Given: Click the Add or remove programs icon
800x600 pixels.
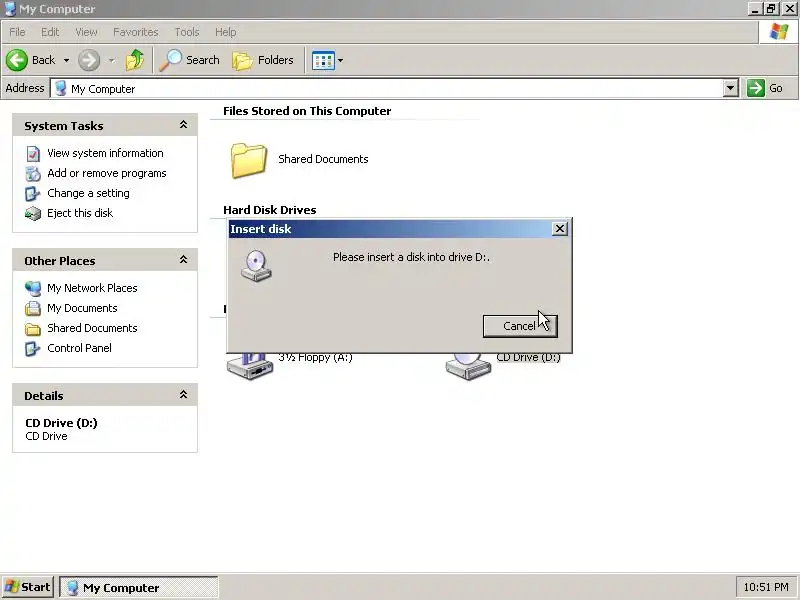Looking at the screenshot, I should click(x=33, y=173).
